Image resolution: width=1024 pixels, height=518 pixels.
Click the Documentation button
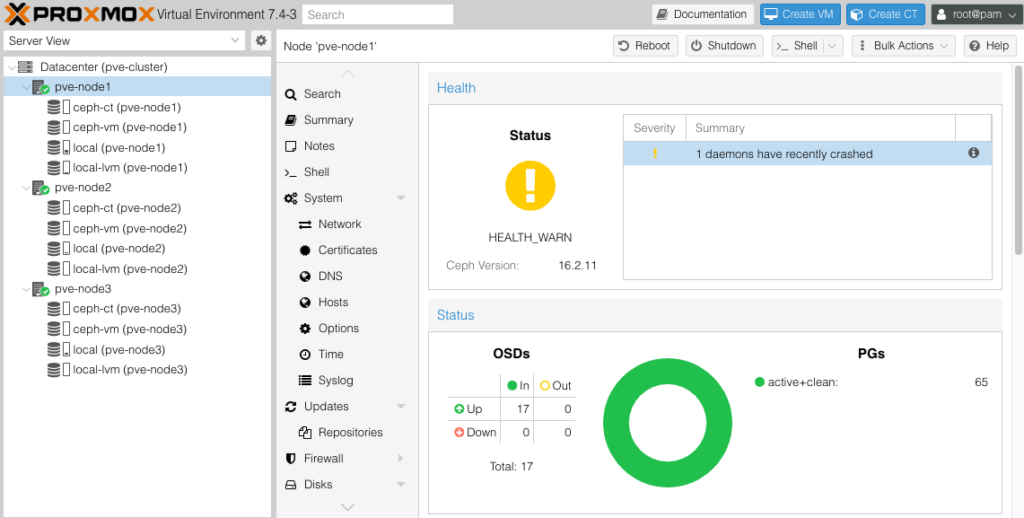(x=703, y=14)
